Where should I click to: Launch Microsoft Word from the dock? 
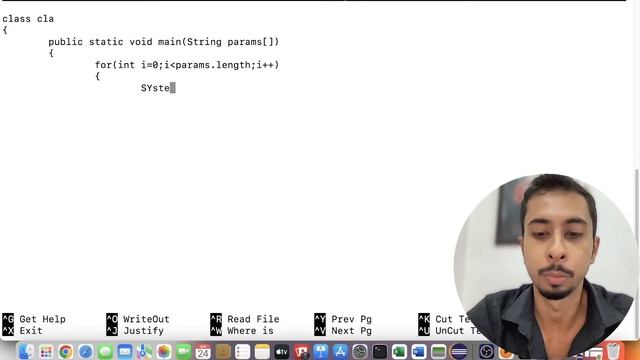(x=419, y=351)
